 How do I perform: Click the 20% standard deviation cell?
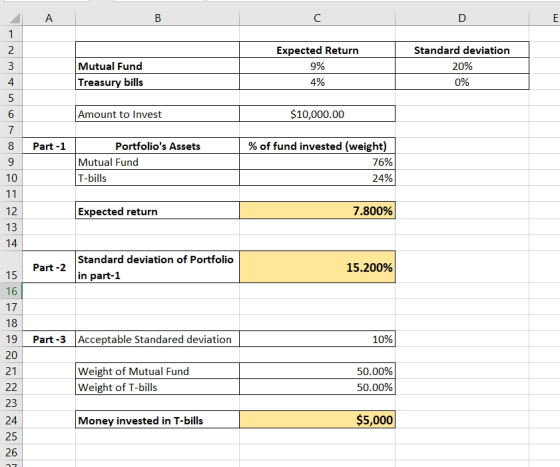point(462,66)
